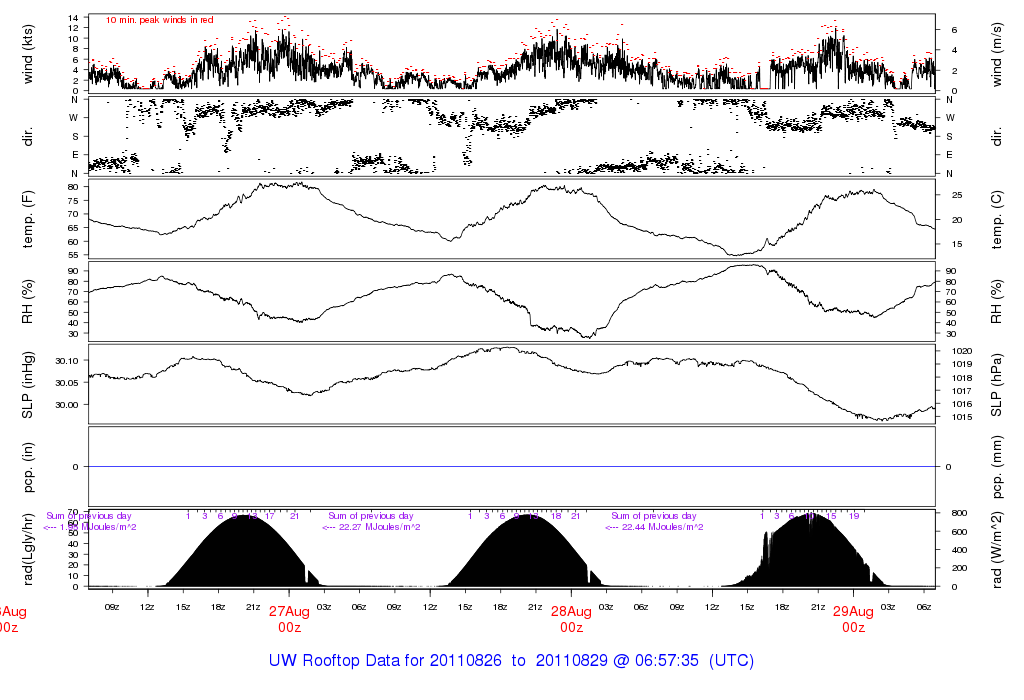The height and width of the screenshot is (700, 1024).
Task: Click the '10 min. peak winds in red' legend
Action: point(159,20)
